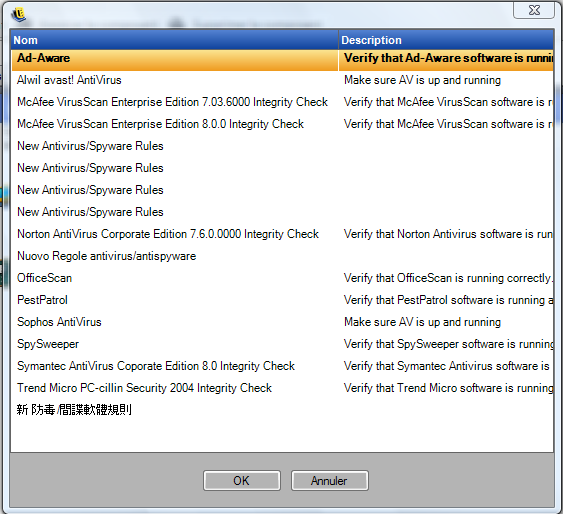
Task: Click description 'Verify that Ad-Aware software is runni'
Action: pyautogui.click(x=448, y=58)
